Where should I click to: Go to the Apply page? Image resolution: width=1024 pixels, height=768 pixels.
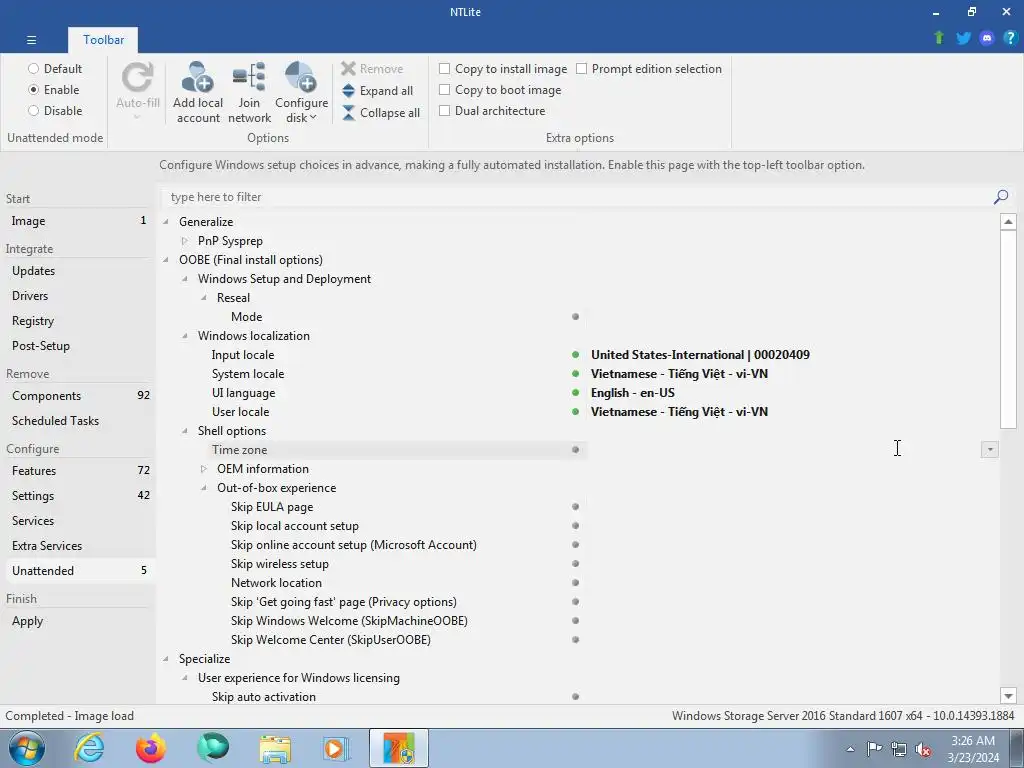pos(78,621)
